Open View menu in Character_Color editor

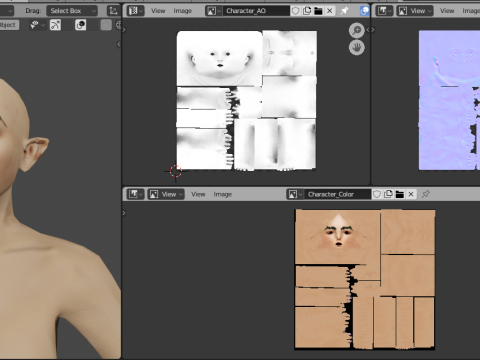click(x=198, y=194)
